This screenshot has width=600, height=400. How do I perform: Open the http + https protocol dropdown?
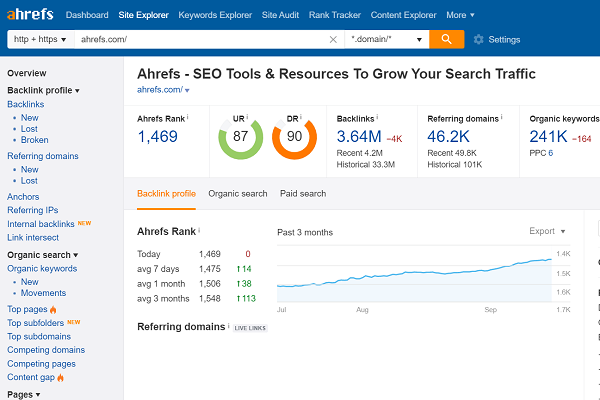(x=40, y=39)
